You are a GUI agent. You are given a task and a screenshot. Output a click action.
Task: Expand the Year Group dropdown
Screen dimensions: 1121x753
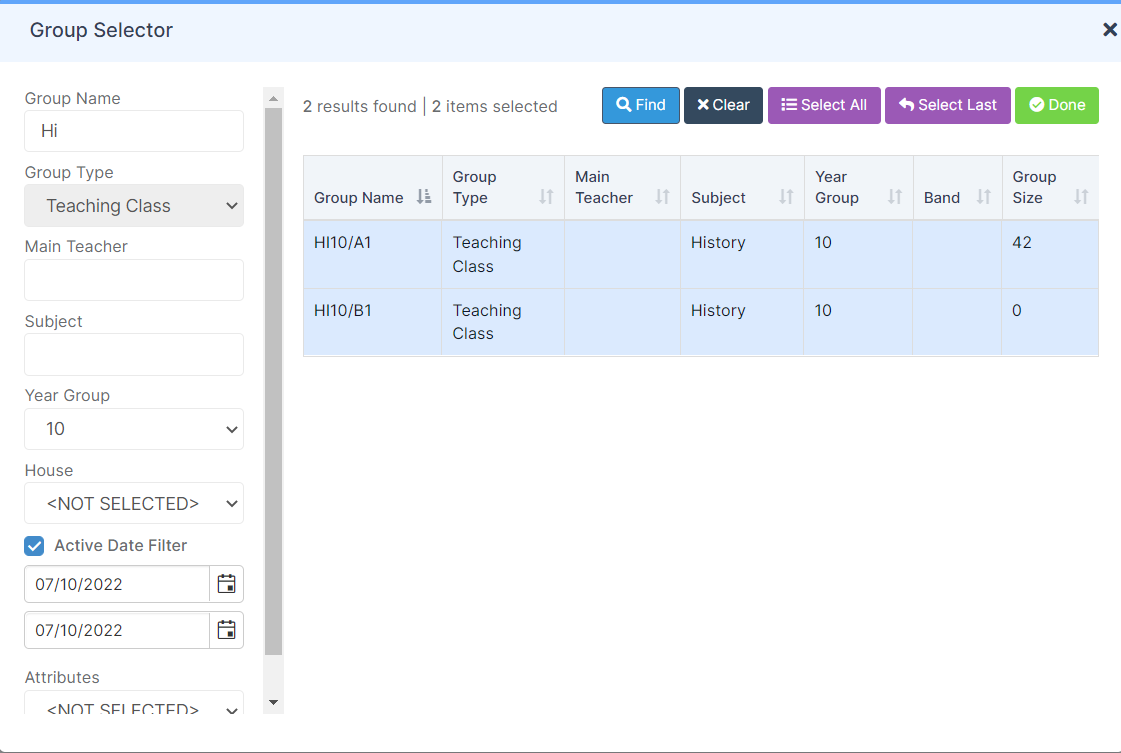134,429
